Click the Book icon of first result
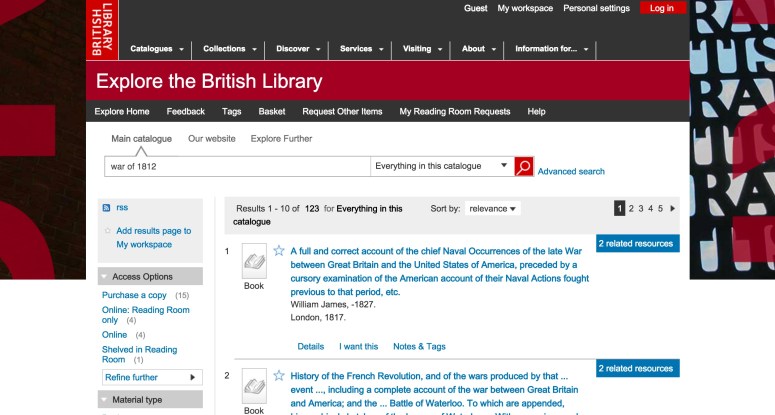The width and height of the screenshot is (775, 415). pyautogui.click(x=254, y=260)
